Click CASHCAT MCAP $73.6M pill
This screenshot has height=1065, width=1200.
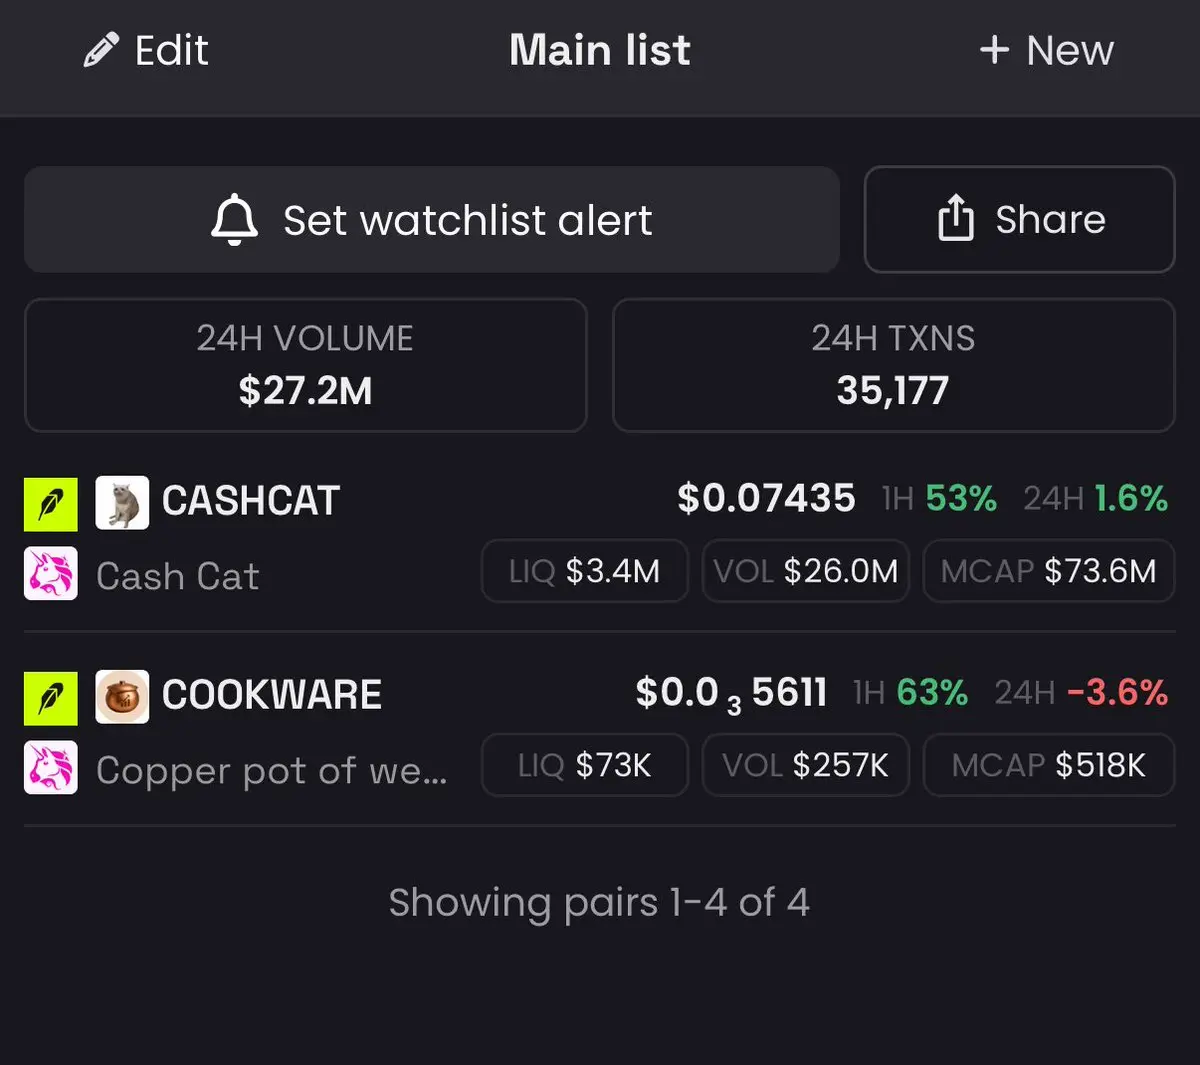coord(1048,571)
